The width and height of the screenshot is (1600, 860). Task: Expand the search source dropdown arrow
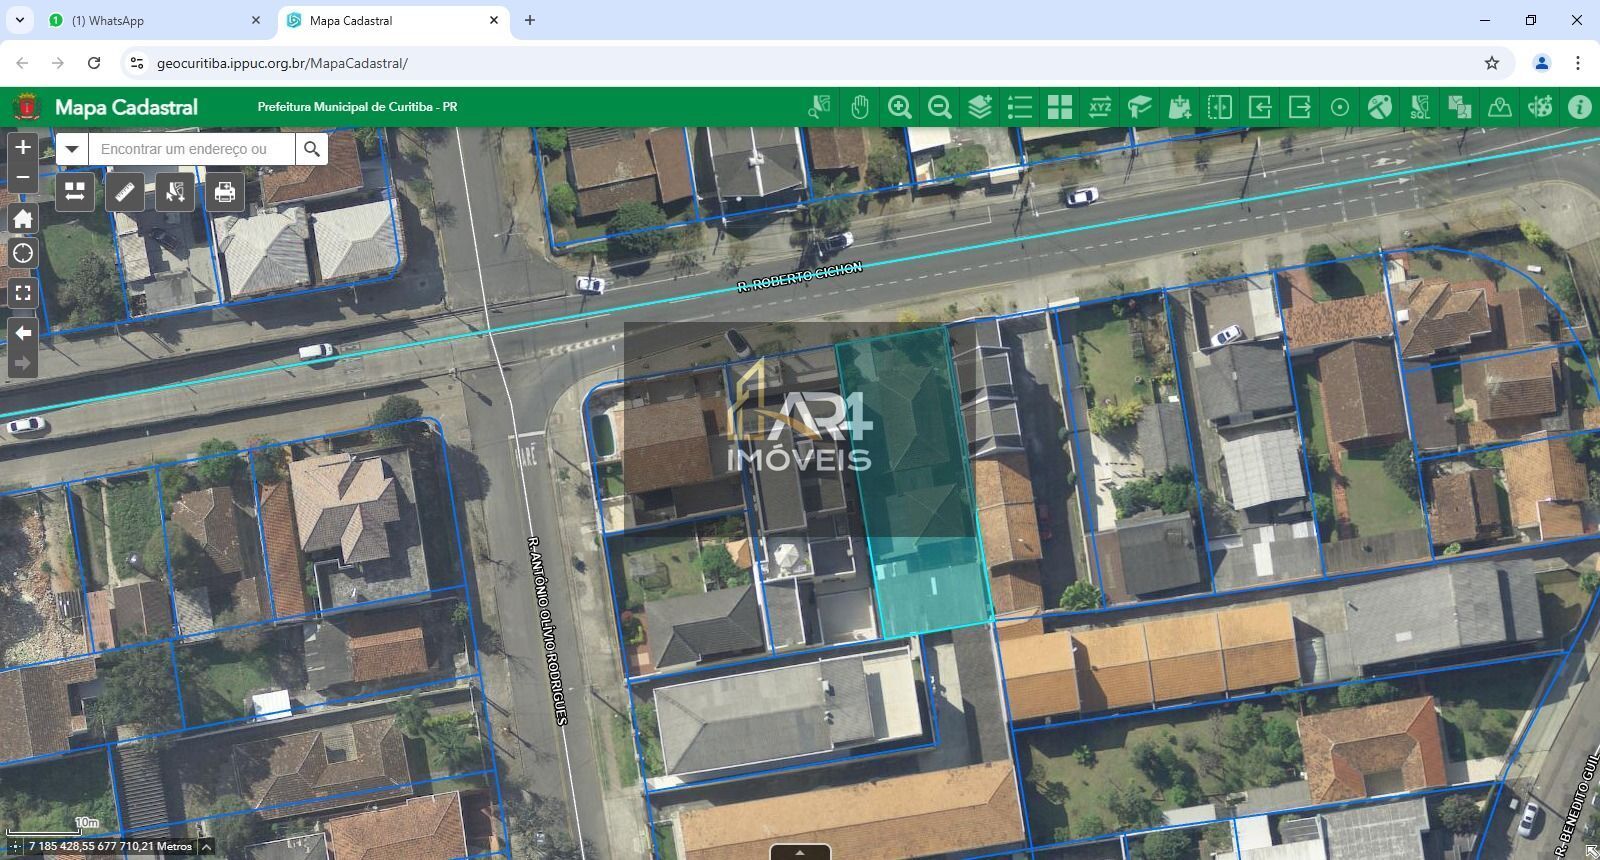(x=72, y=149)
